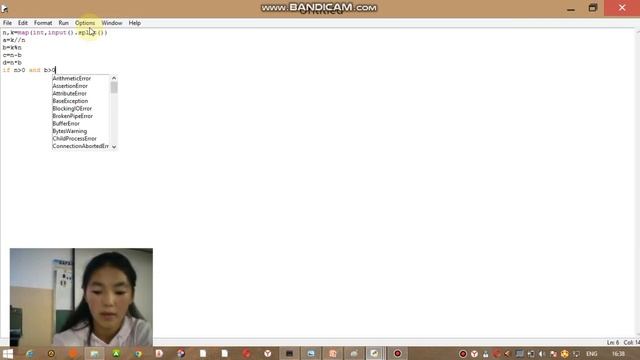Open the Window menu
The height and width of the screenshot is (360, 640).
[x=112, y=23]
